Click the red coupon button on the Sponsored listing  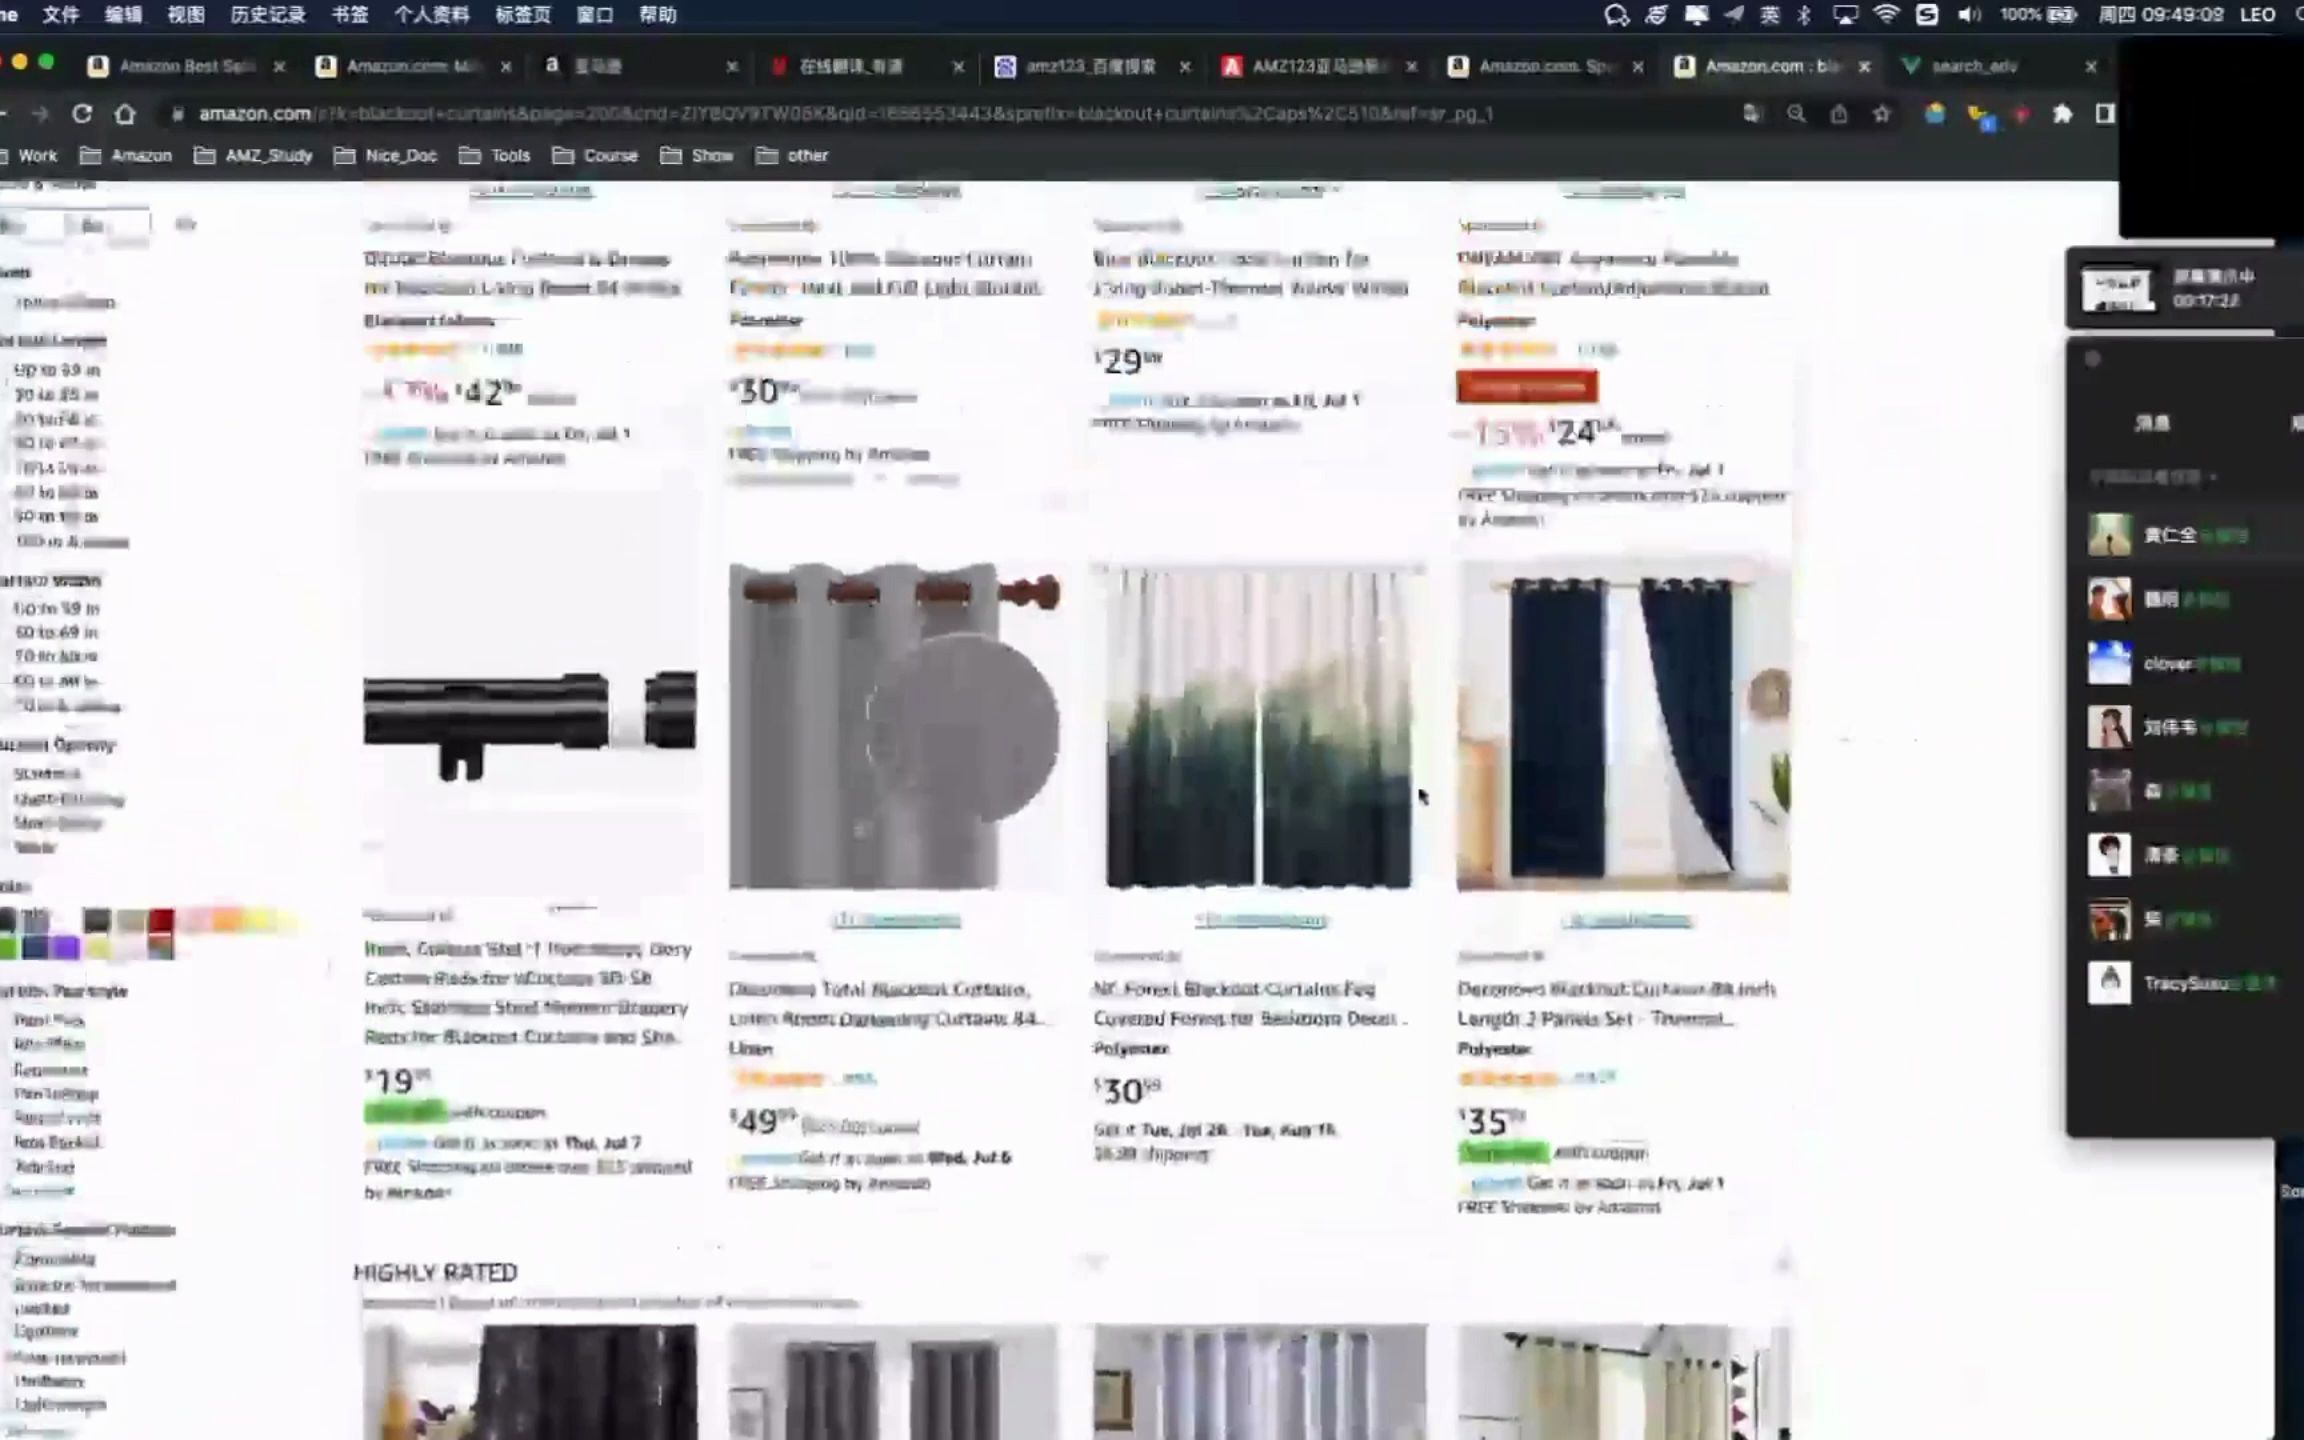[1527, 387]
